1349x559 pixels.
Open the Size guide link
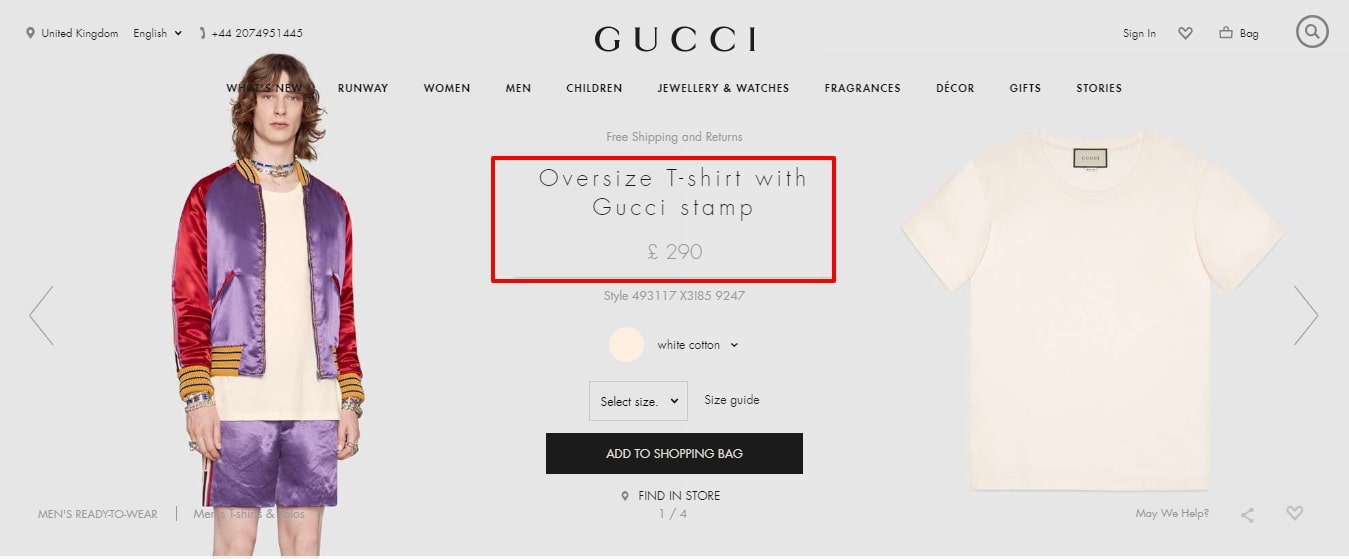coord(732,400)
